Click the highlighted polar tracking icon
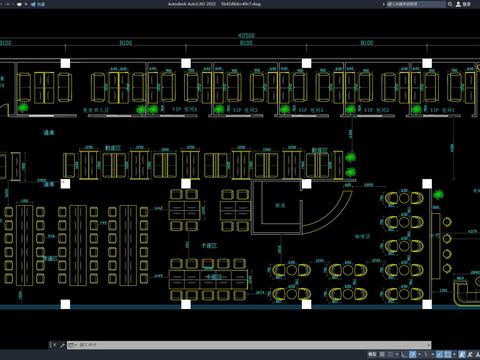 tap(412, 354)
